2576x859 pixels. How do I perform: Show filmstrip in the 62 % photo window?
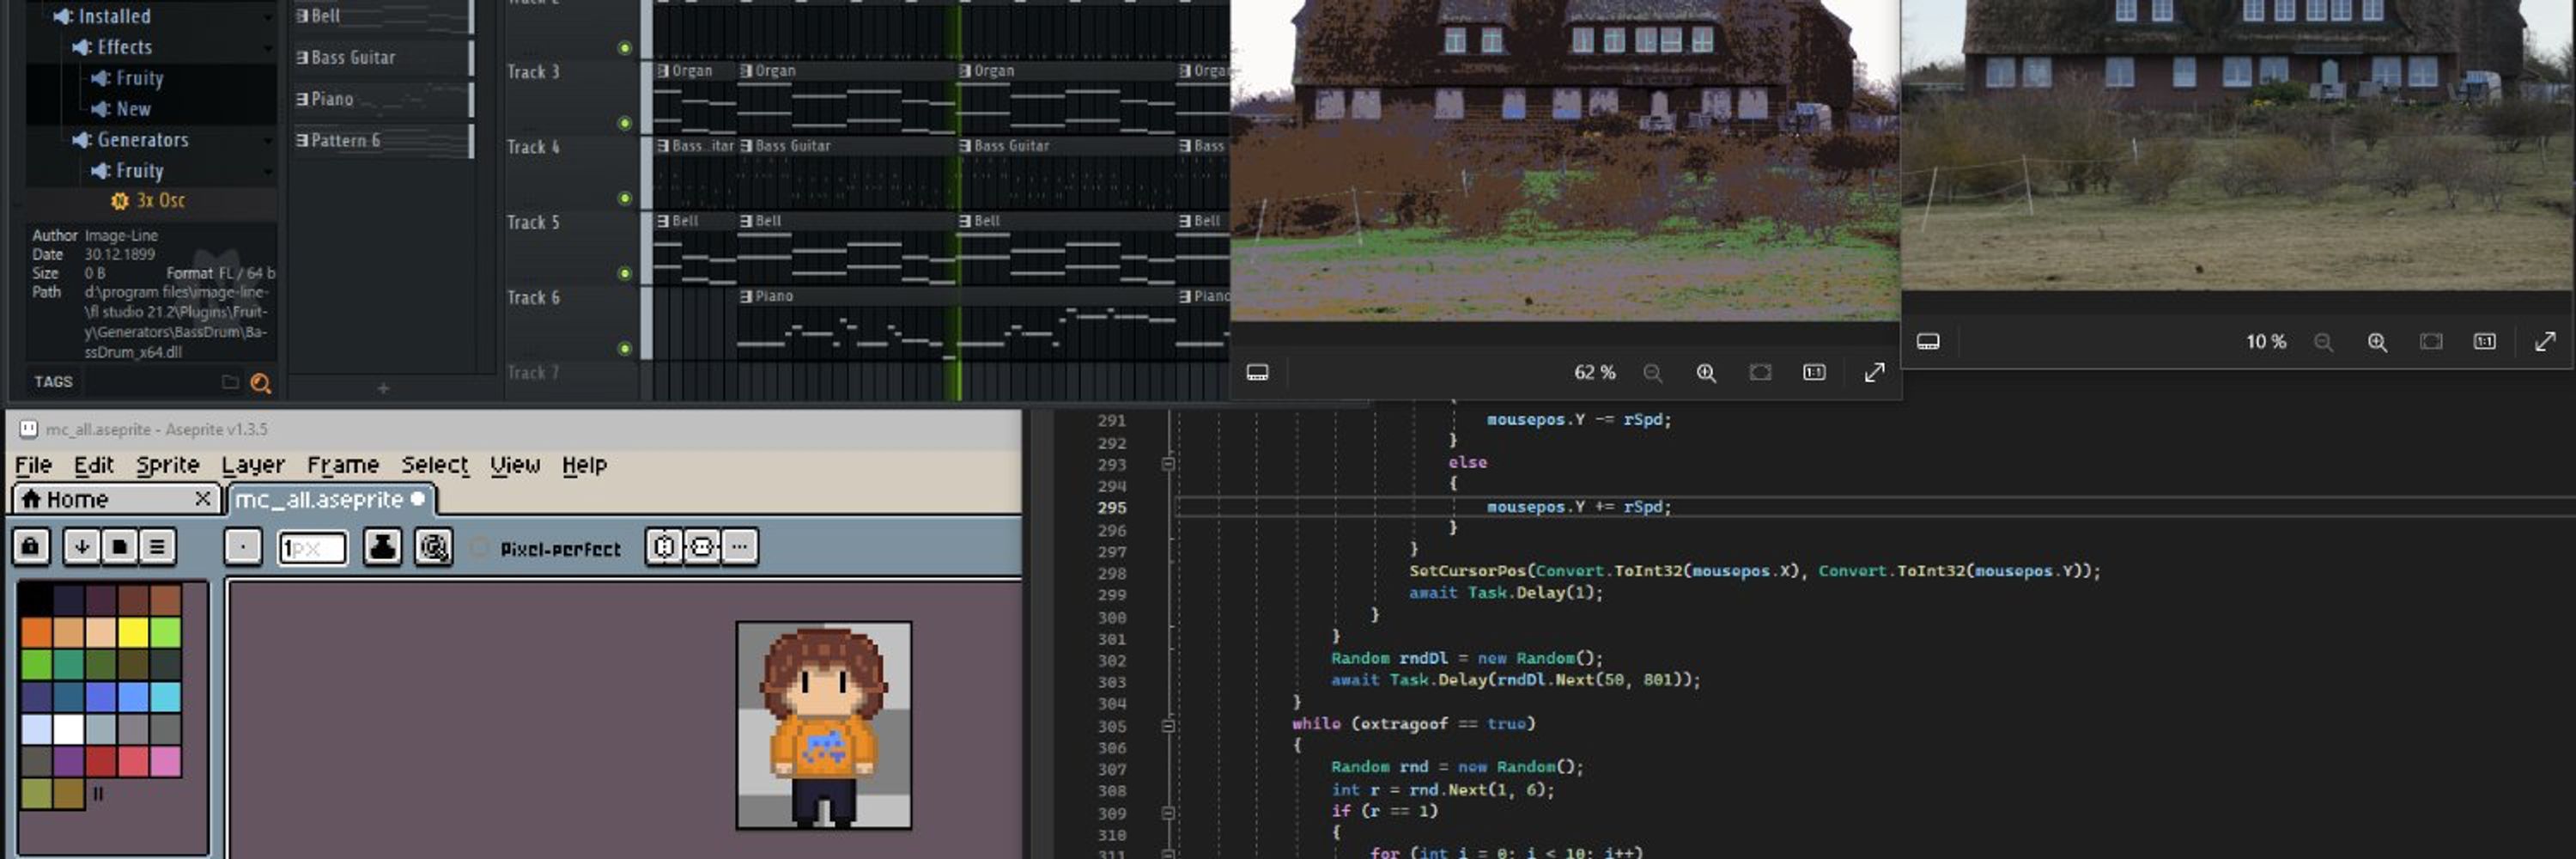pyautogui.click(x=1257, y=373)
